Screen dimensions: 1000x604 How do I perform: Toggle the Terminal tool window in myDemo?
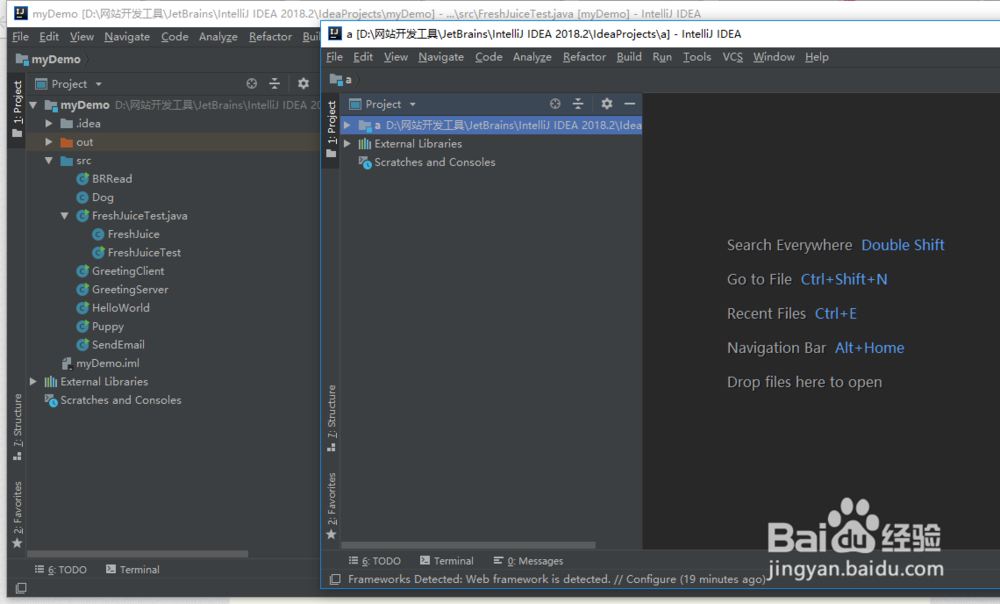(x=133, y=570)
